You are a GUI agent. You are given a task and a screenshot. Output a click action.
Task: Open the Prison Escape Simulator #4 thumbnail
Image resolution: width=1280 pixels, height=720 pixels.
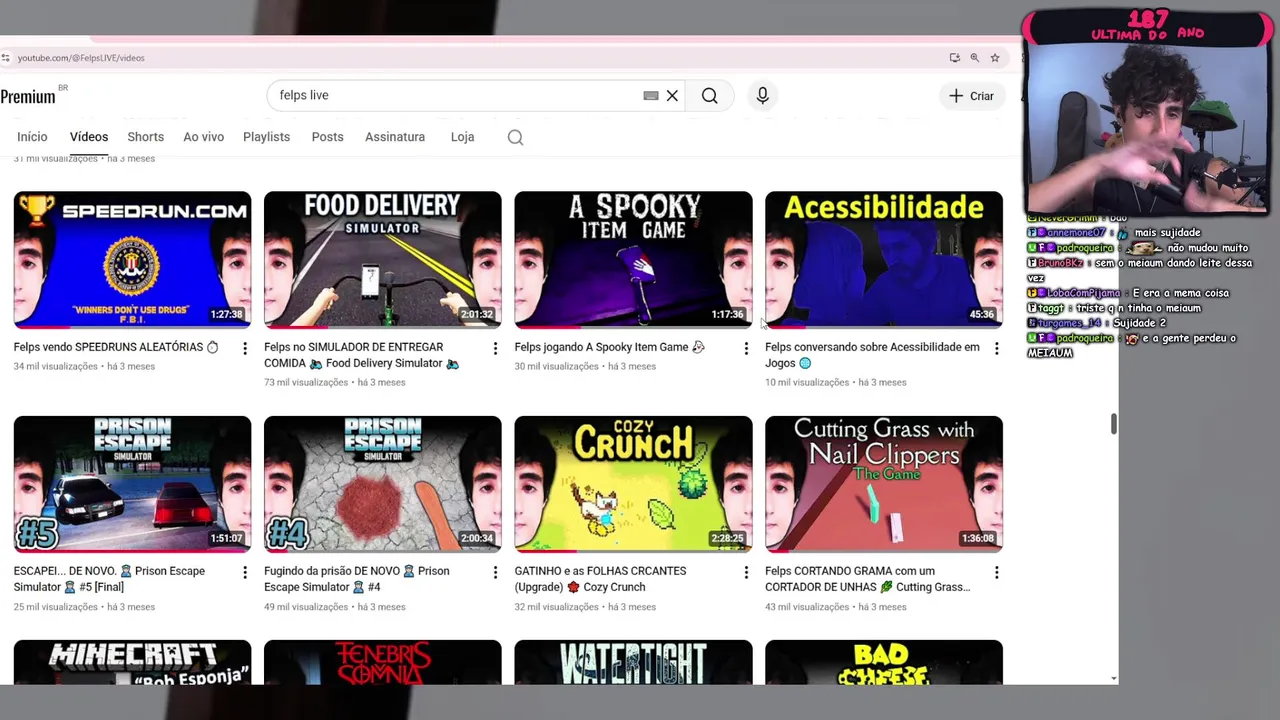[x=382, y=483]
